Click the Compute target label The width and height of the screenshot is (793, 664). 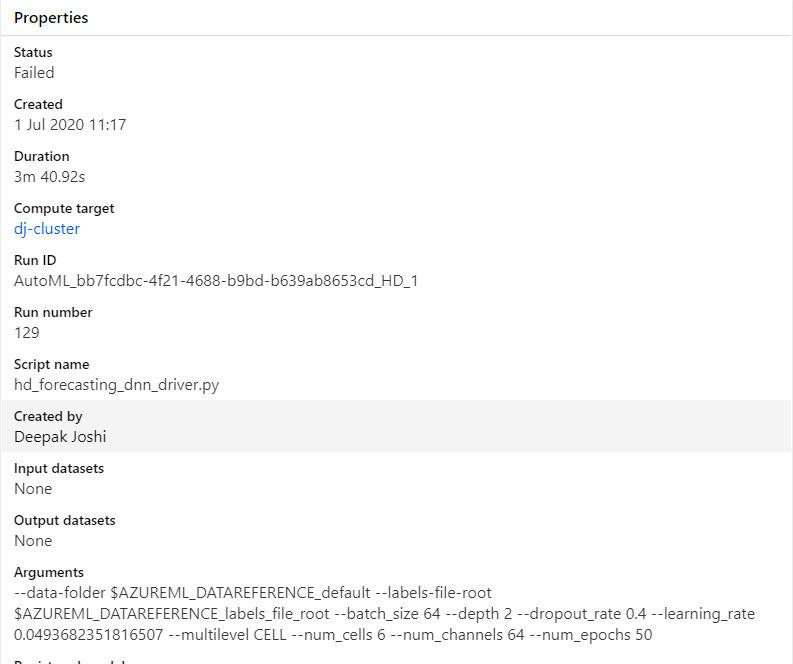point(64,208)
